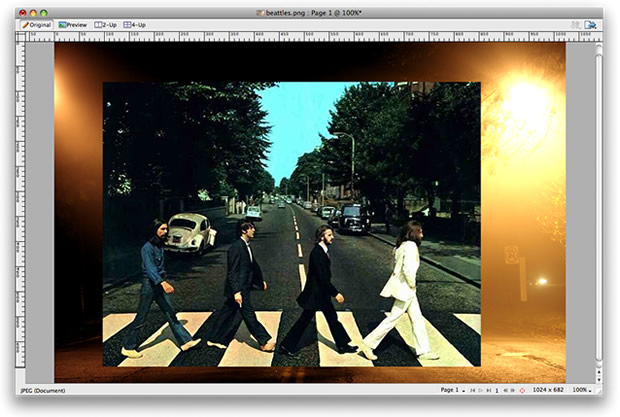Click the current frame number field

(x=497, y=390)
